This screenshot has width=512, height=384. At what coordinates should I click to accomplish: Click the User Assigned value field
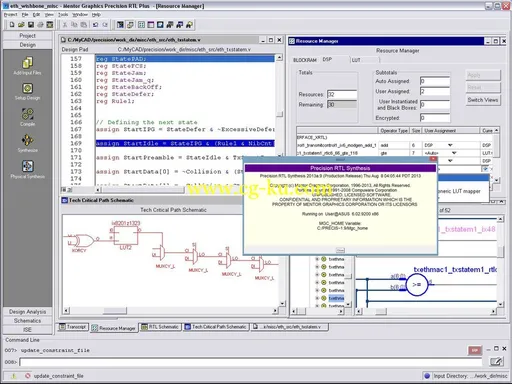[x=435, y=91]
